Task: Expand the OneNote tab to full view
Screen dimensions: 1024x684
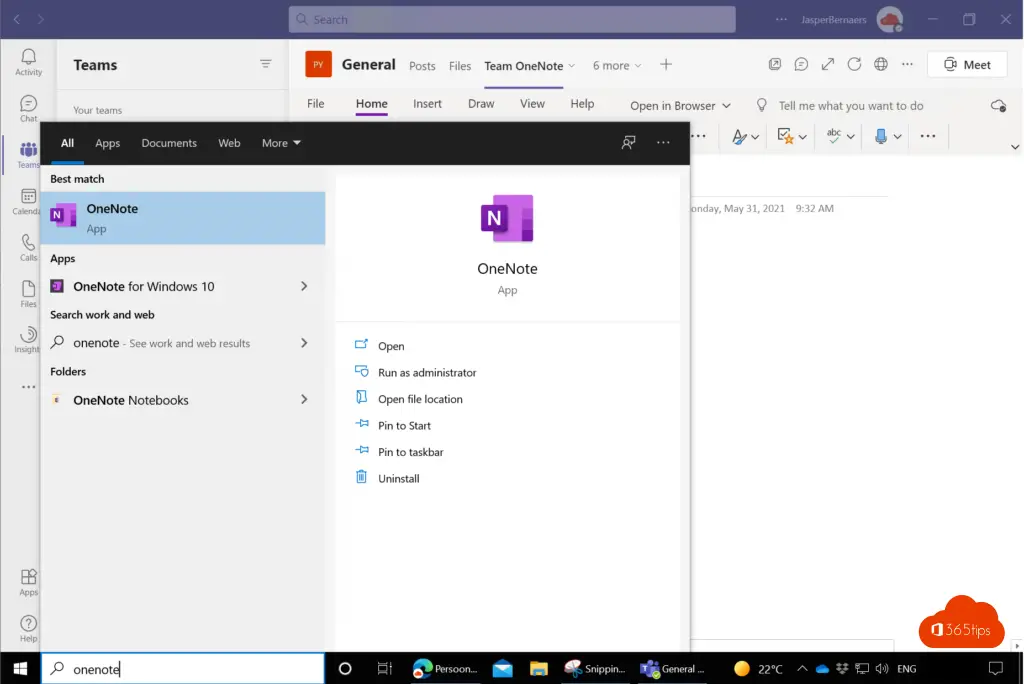Action: [827, 64]
